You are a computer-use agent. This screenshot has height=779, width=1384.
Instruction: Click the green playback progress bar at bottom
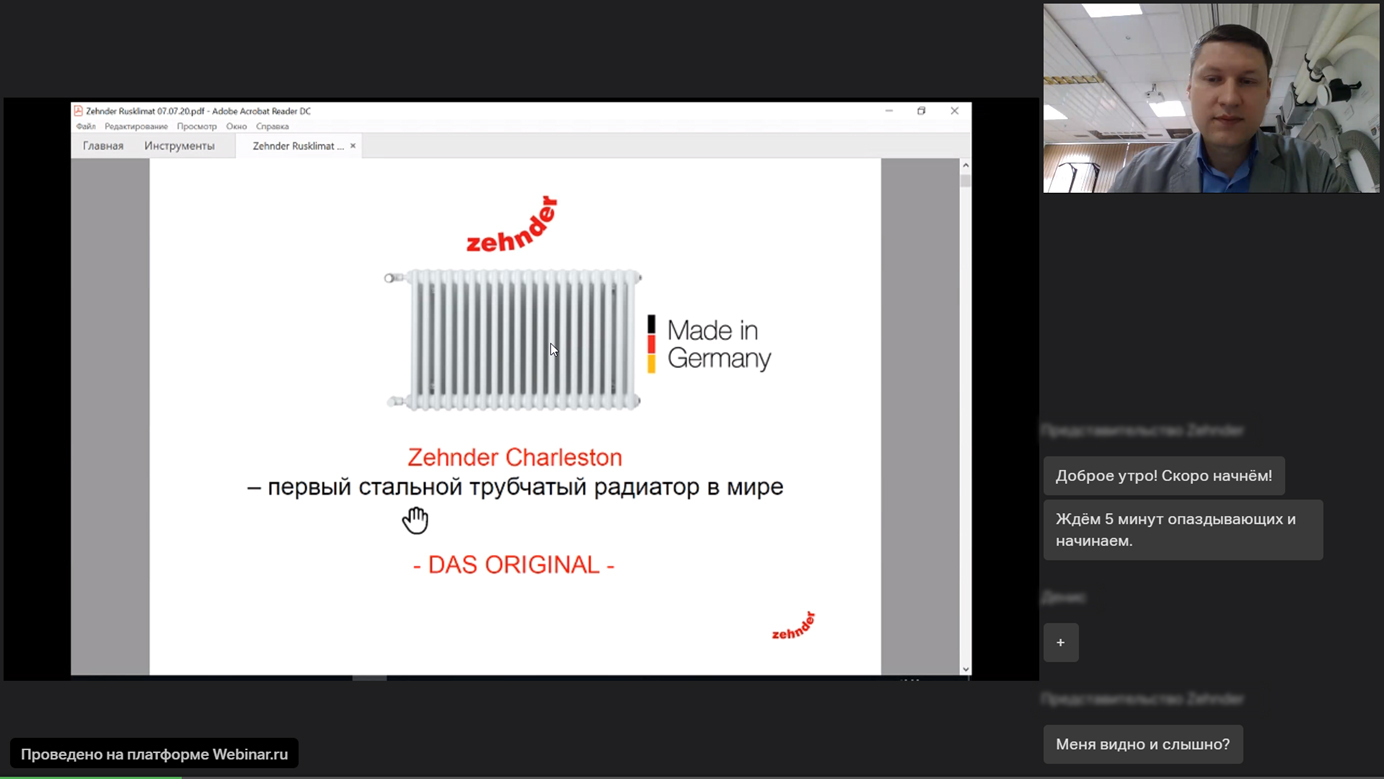coord(90,776)
